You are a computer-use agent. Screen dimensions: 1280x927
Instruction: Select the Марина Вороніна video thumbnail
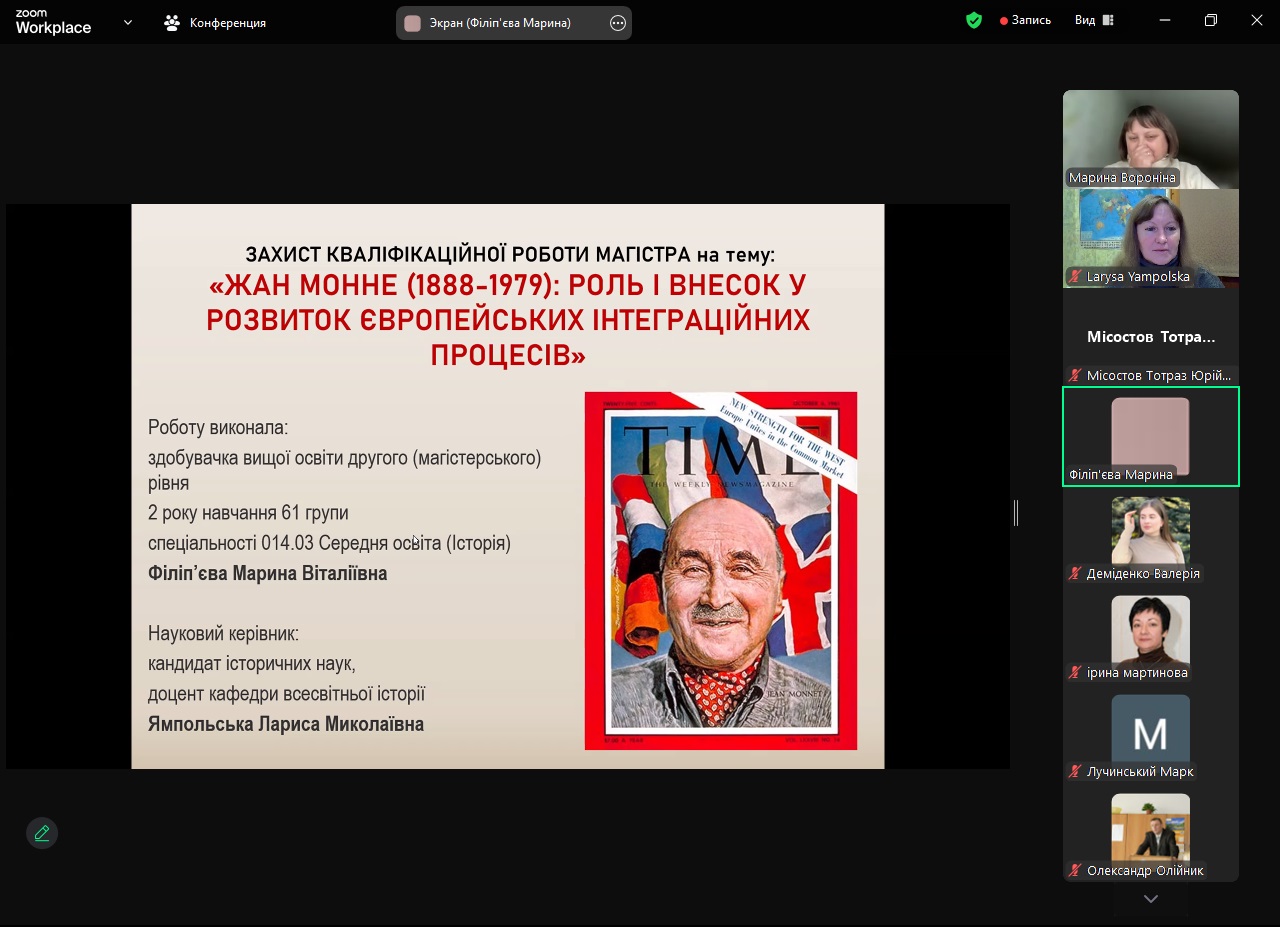coord(1151,139)
